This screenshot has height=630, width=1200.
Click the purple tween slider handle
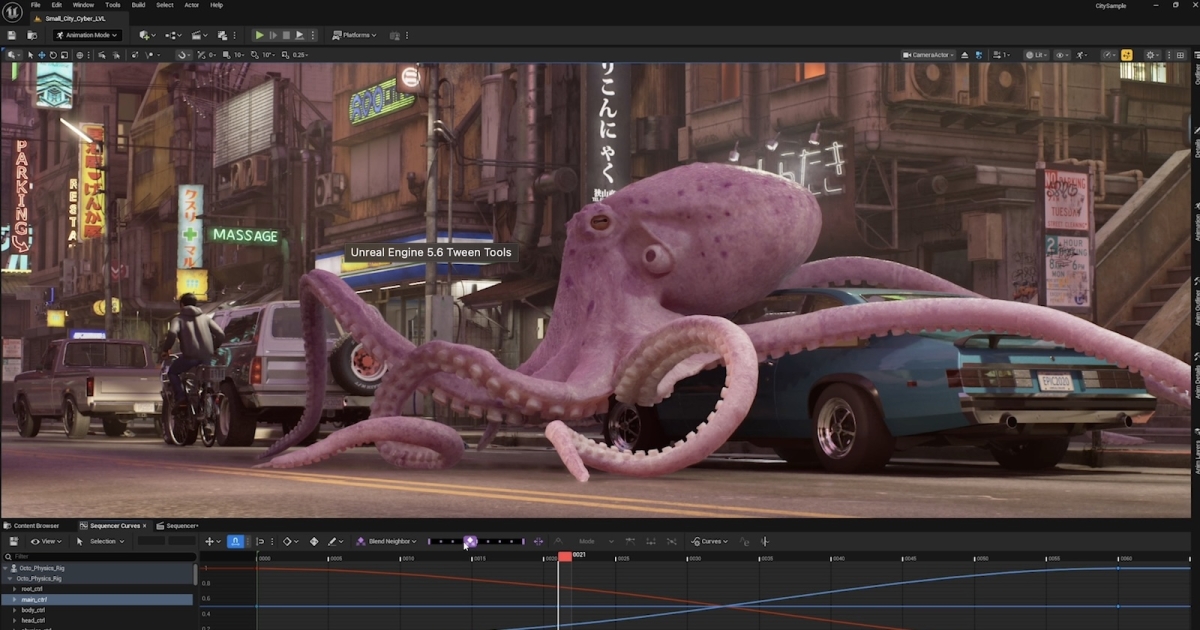point(470,541)
